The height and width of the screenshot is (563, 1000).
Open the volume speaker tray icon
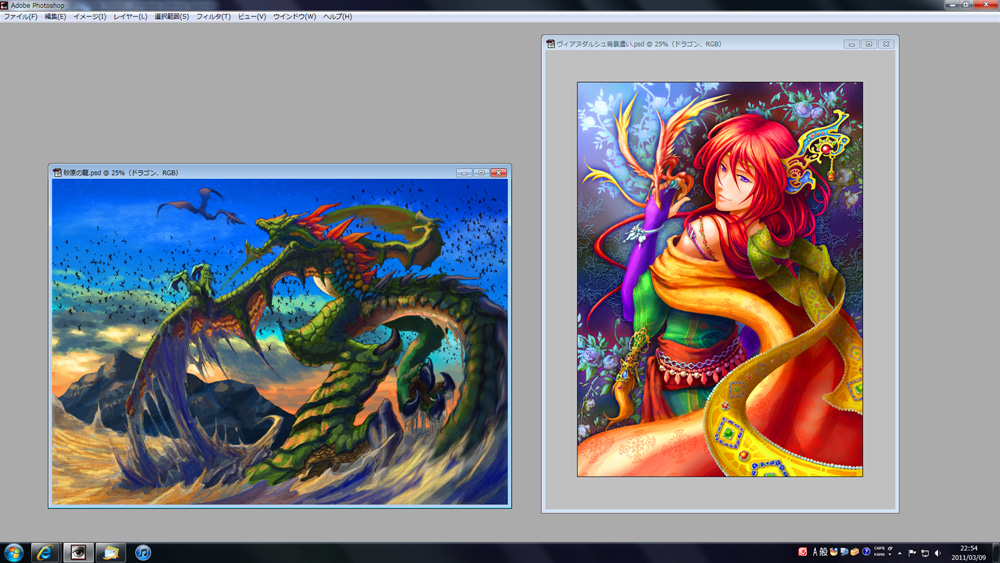pyautogui.click(x=938, y=553)
